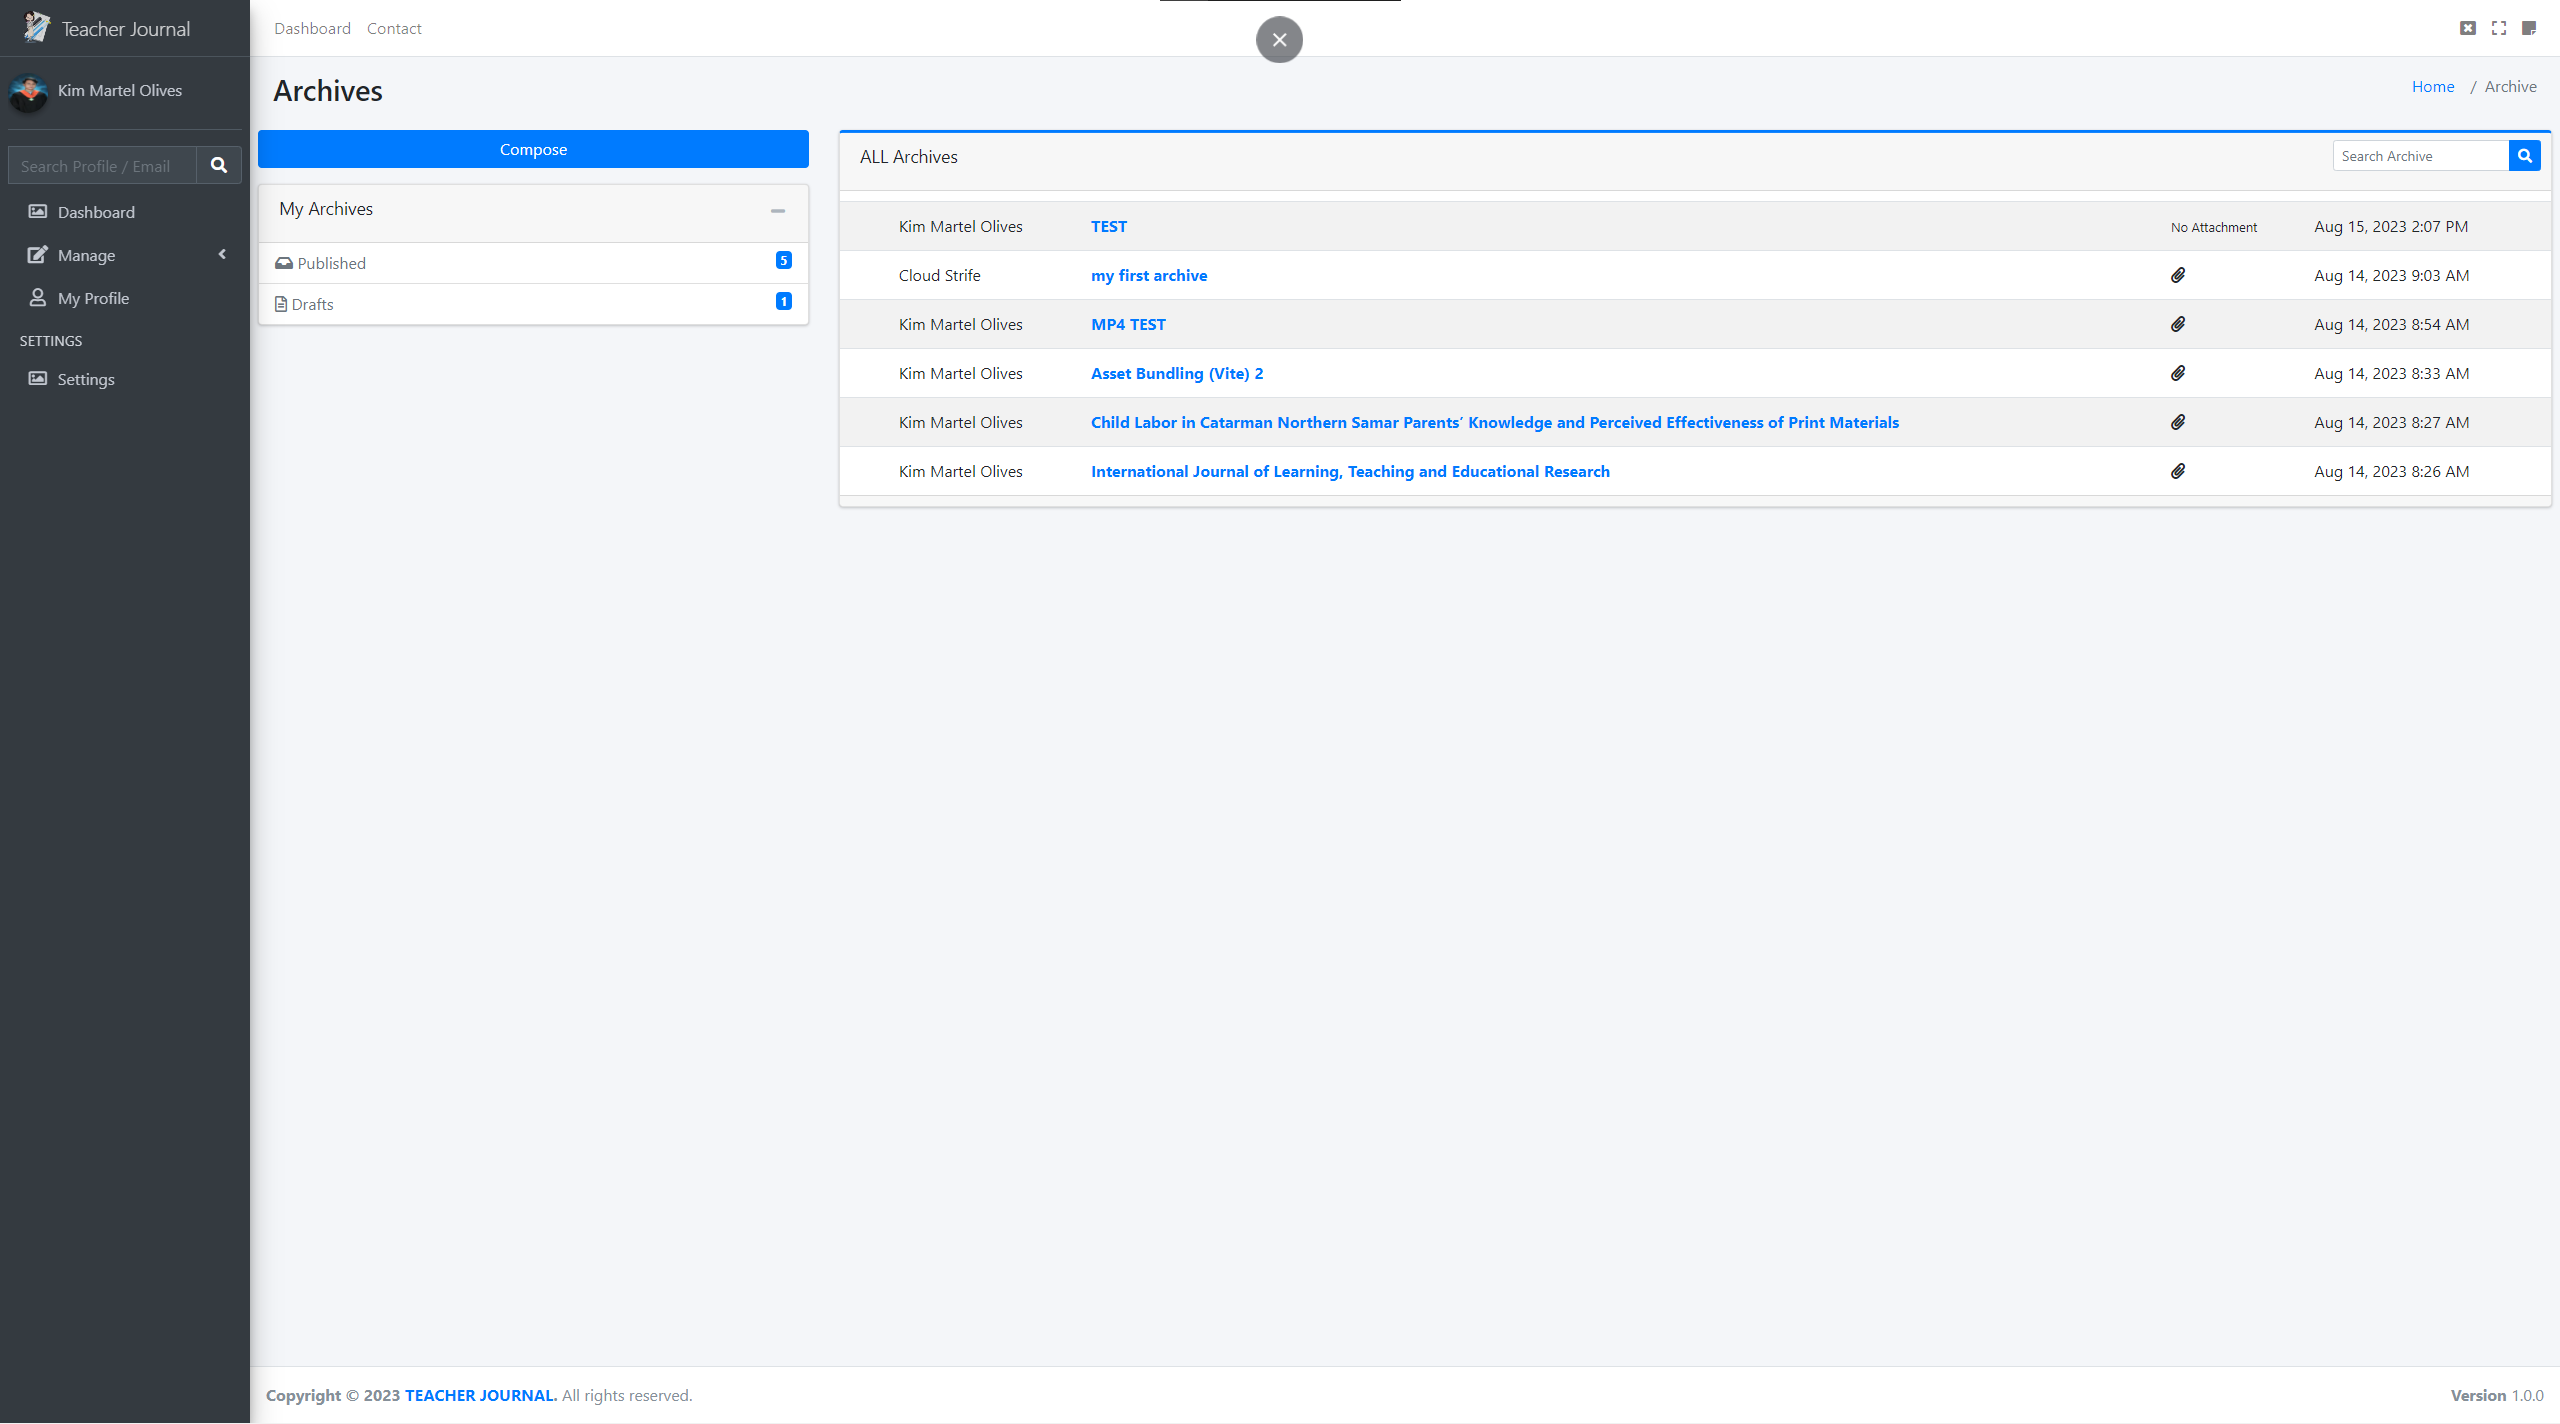Click the Compose button
The height and width of the screenshot is (1424, 2560).
point(533,149)
